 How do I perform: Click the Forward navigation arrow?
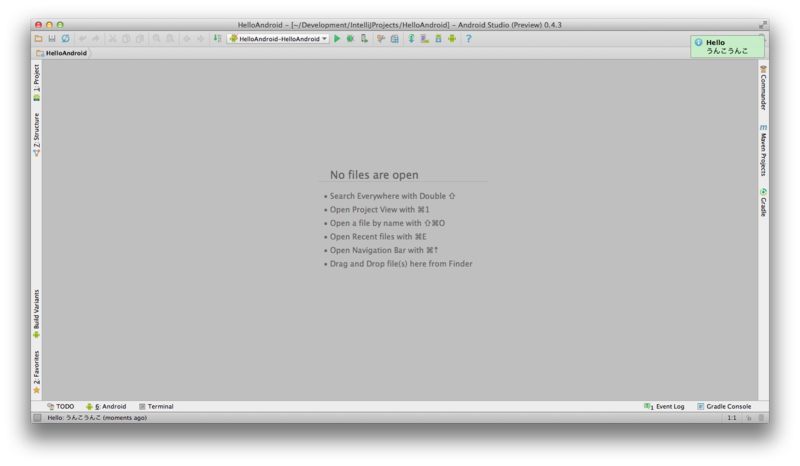(201, 39)
